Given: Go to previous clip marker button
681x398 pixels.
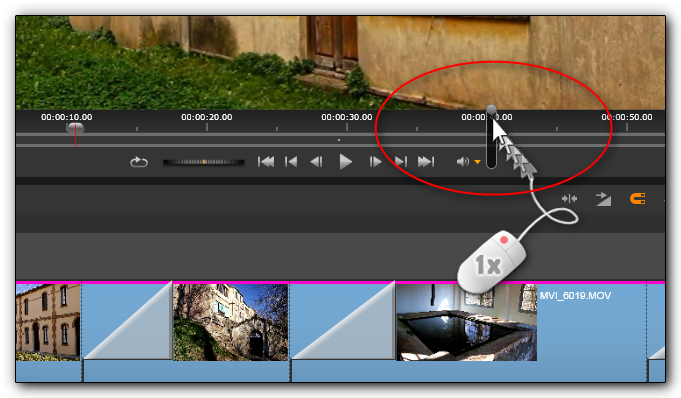Looking at the screenshot, I should (x=291, y=162).
